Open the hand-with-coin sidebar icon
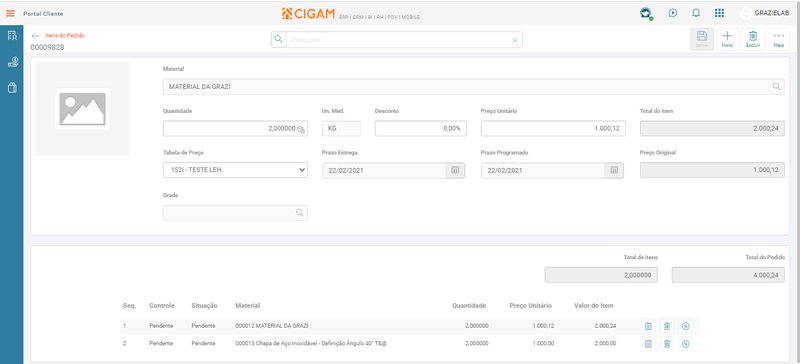 [x=12, y=62]
